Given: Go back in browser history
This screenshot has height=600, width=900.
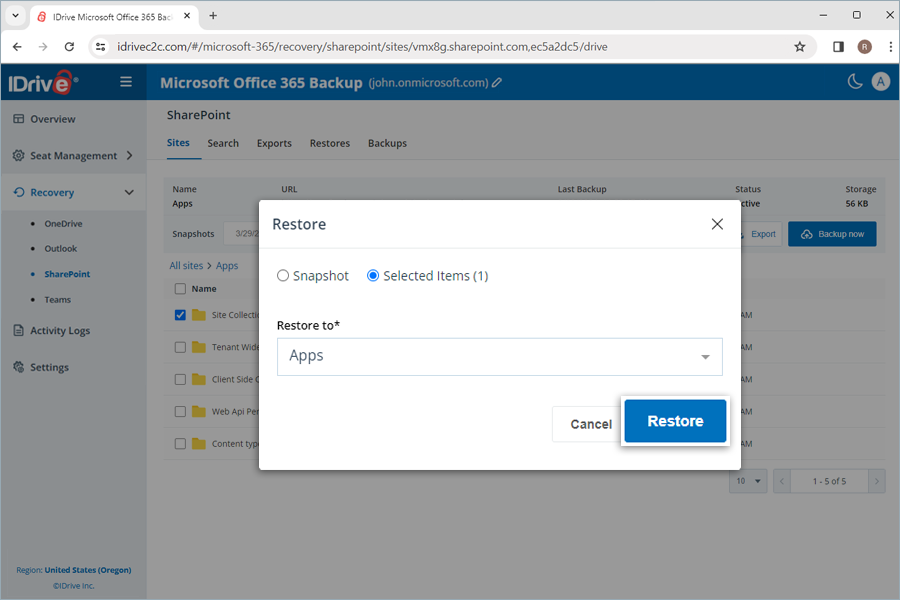Looking at the screenshot, I should point(17,47).
